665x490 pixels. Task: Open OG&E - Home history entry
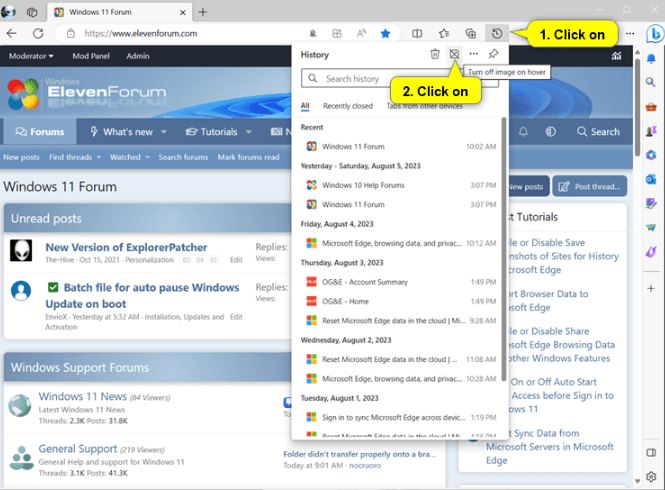click(400, 301)
